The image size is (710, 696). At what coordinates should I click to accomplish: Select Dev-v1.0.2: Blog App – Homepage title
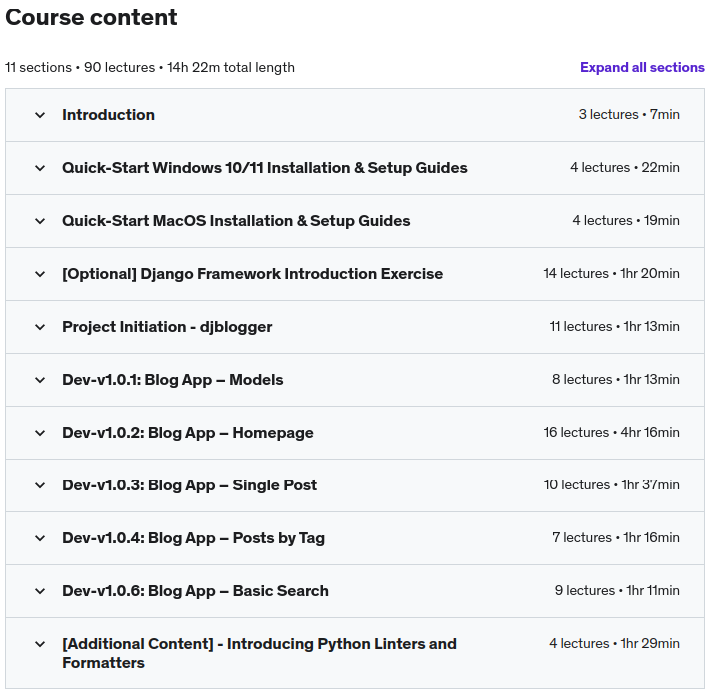187,433
